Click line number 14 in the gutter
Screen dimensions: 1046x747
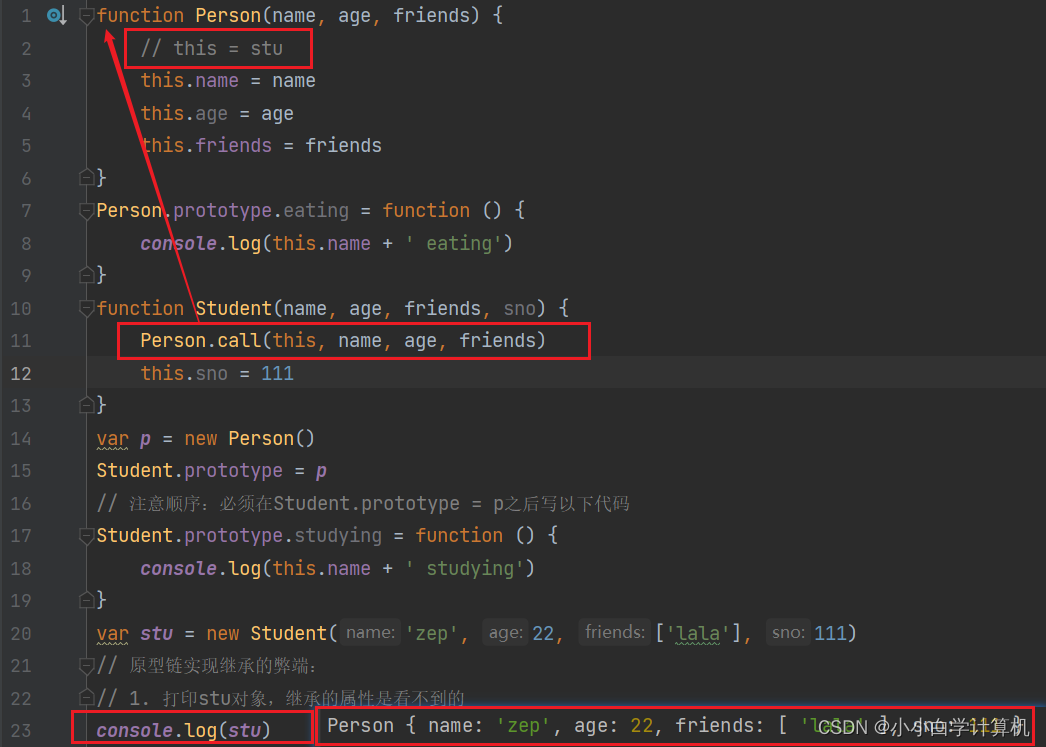pyautogui.click(x=21, y=438)
